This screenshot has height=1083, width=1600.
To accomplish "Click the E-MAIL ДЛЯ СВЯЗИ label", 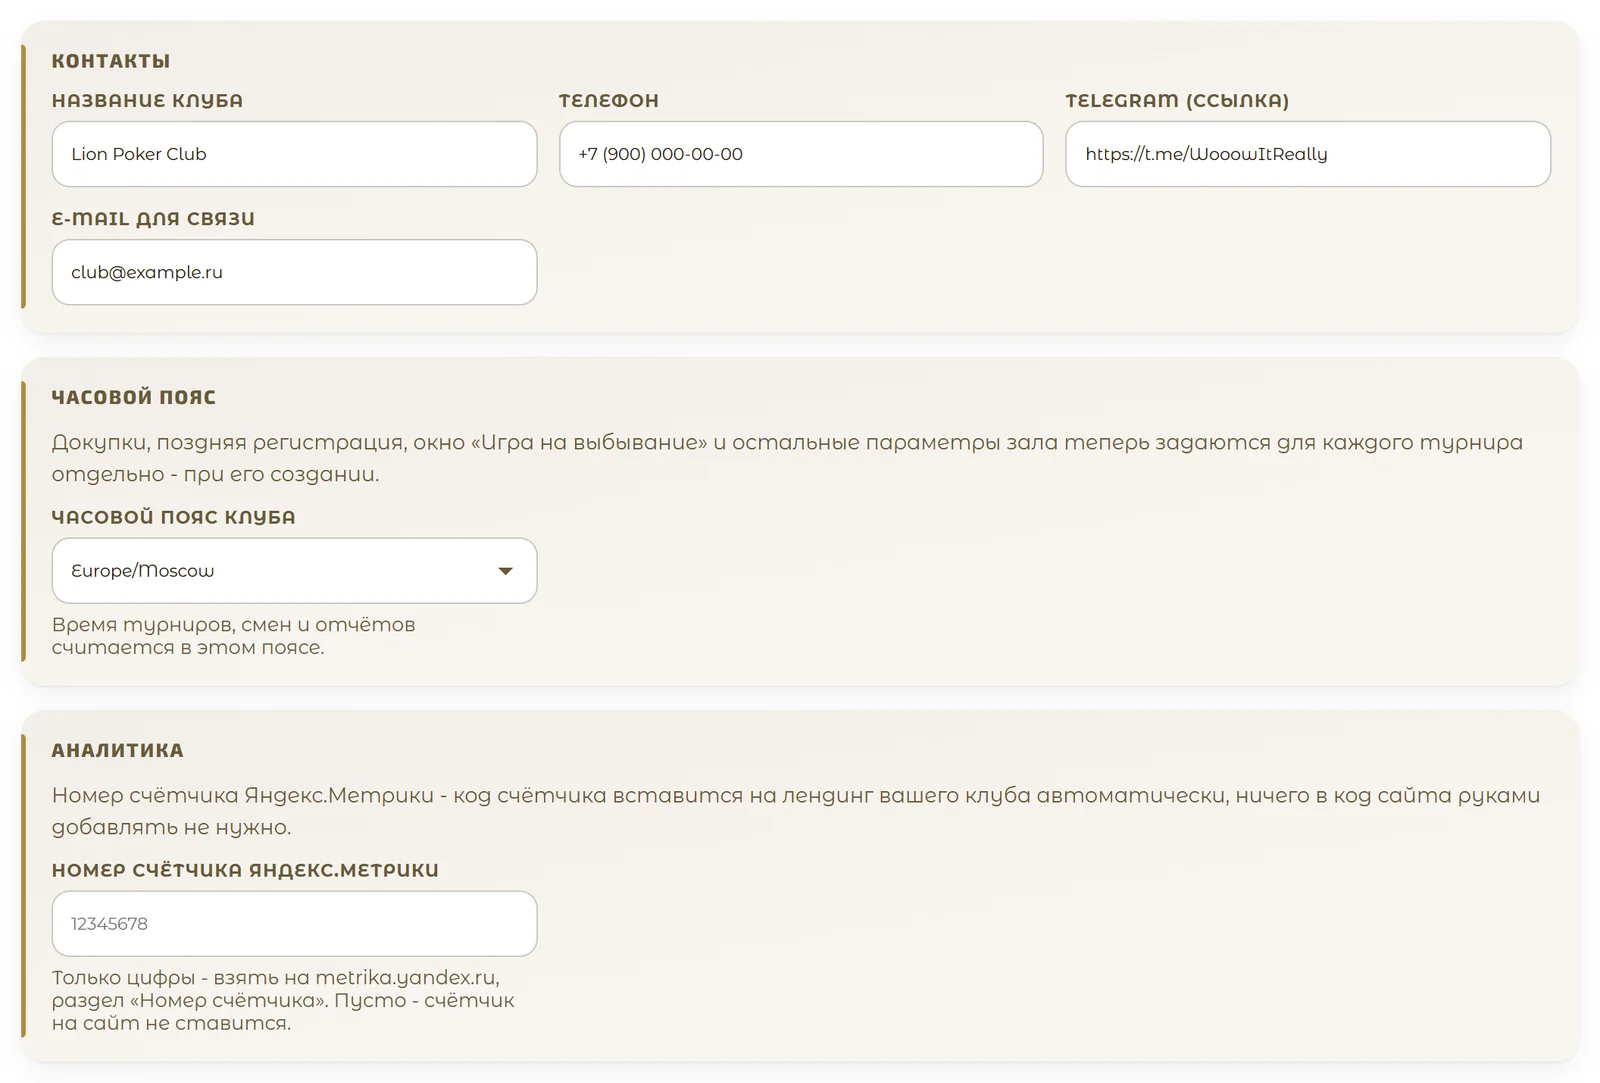I will (x=153, y=219).
